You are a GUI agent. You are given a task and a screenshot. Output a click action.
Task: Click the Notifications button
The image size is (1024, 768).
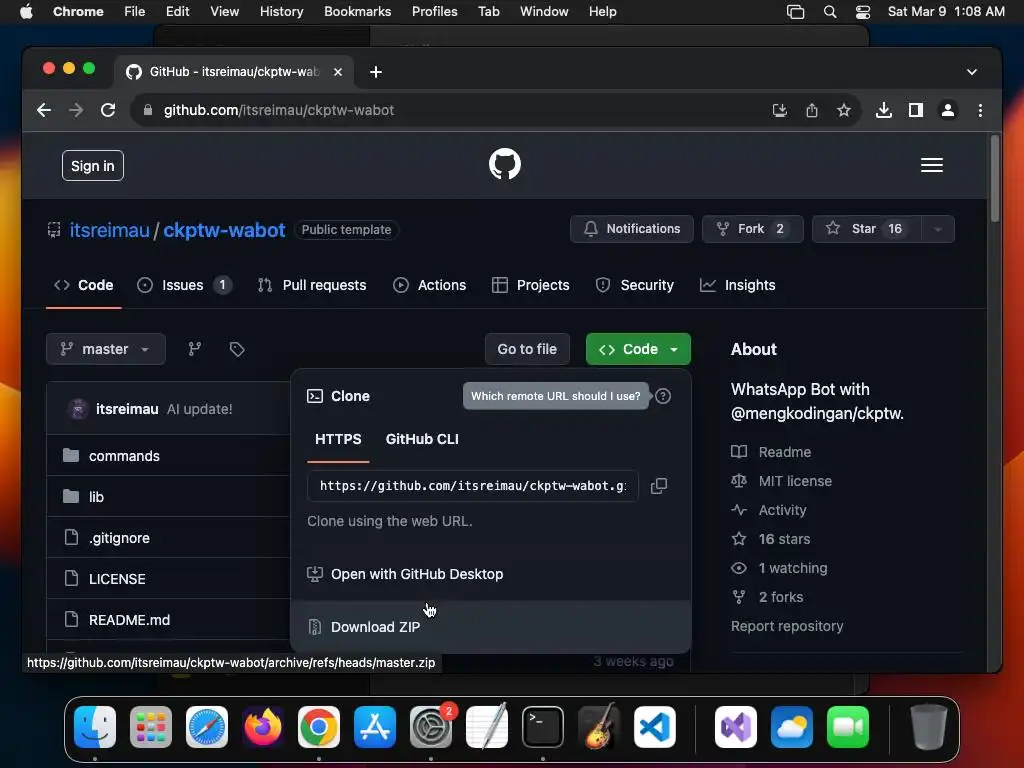[x=632, y=229]
